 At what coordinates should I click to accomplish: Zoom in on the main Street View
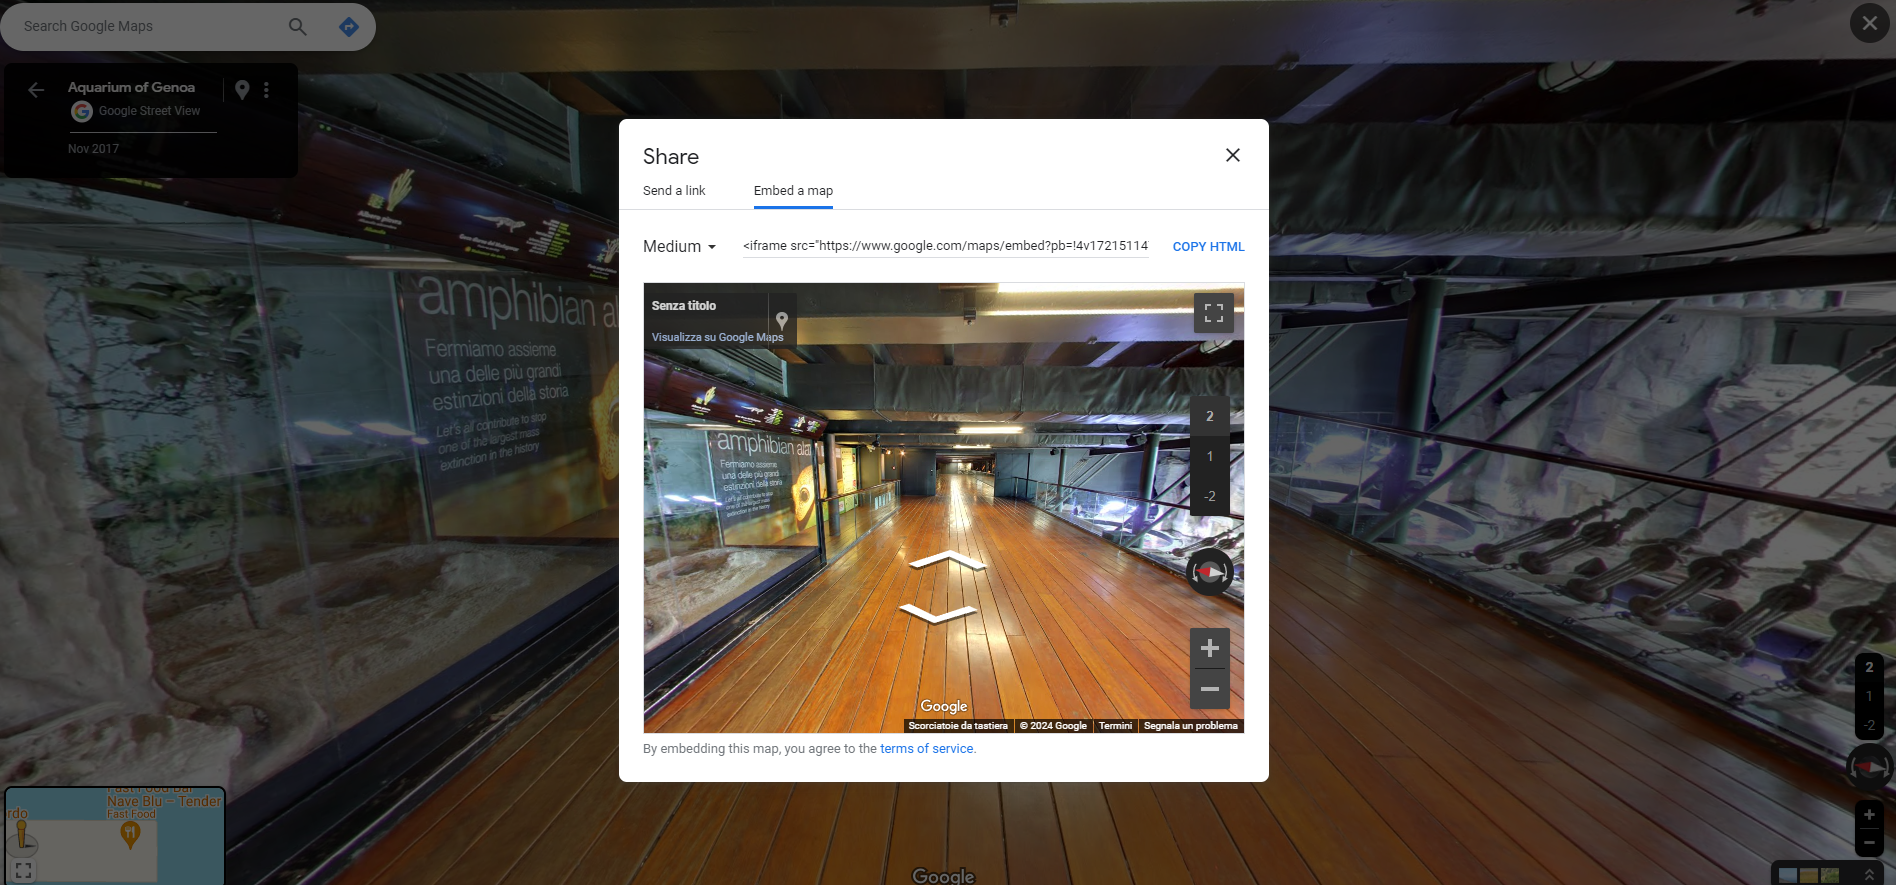(1869, 815)
